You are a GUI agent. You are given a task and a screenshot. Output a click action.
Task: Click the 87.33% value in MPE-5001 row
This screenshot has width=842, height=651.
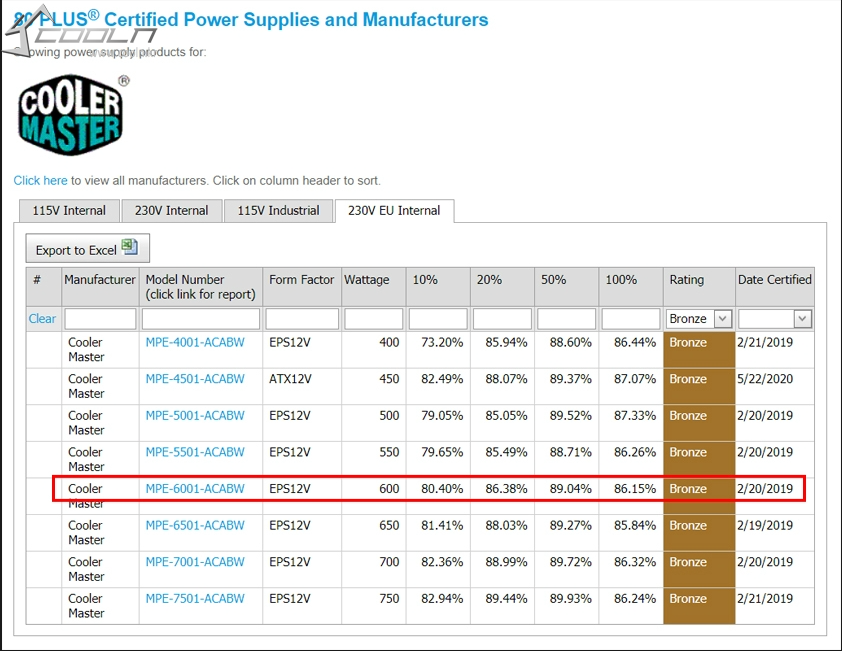[x=635, y=415]
